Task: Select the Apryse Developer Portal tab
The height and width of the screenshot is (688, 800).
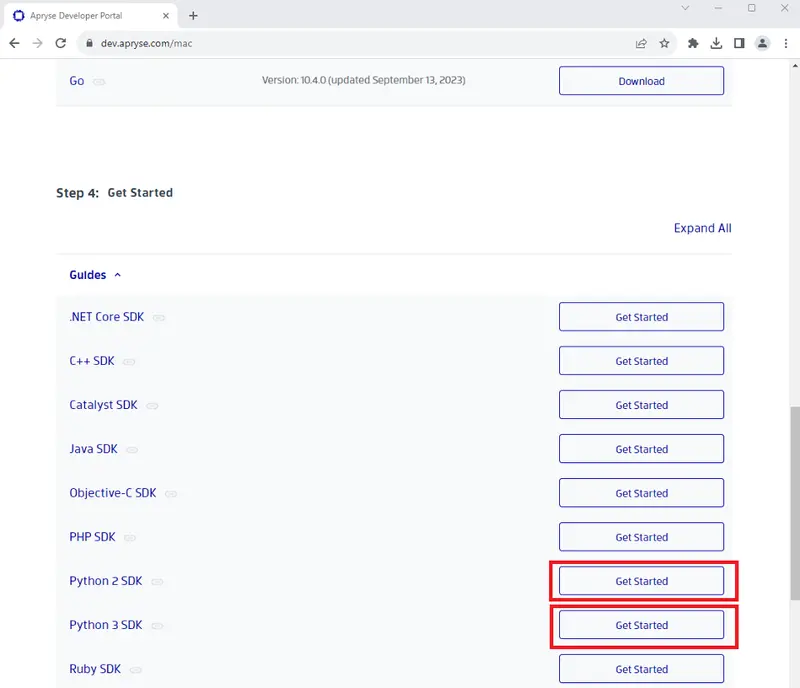Action: (91, 16)
